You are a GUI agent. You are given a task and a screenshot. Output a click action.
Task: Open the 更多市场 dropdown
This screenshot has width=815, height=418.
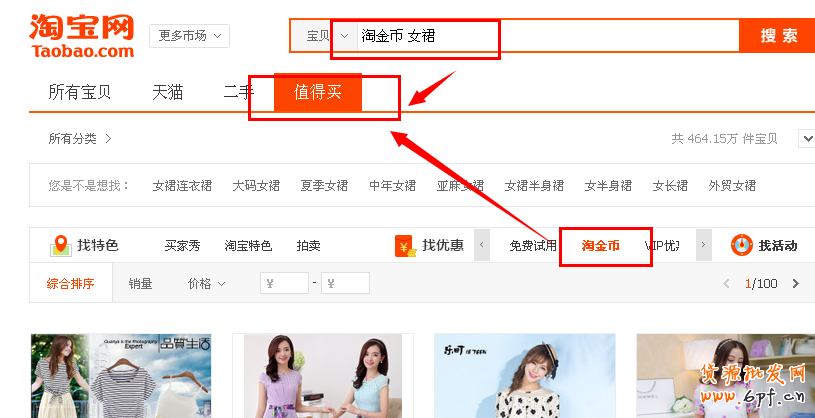pos(189,36)
